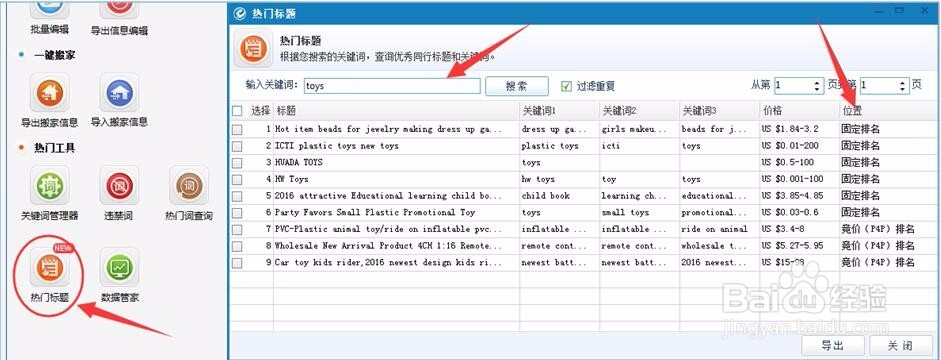Toggle the select-all checkbox in table header

click(x=237, y=110)
